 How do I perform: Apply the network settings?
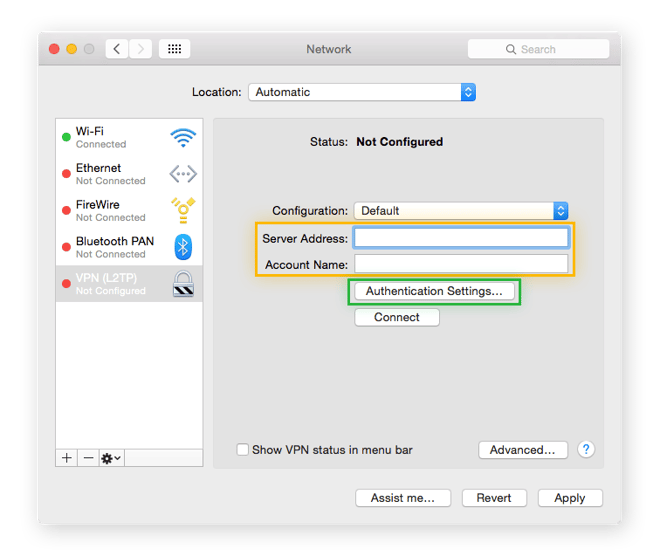coord(570,498)
